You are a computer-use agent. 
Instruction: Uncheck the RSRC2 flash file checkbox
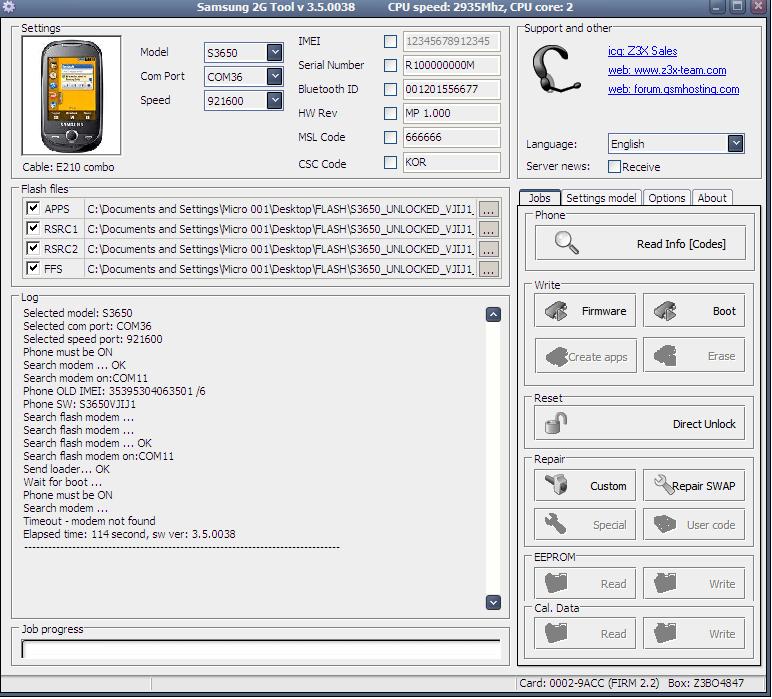(x=33, y=248)
